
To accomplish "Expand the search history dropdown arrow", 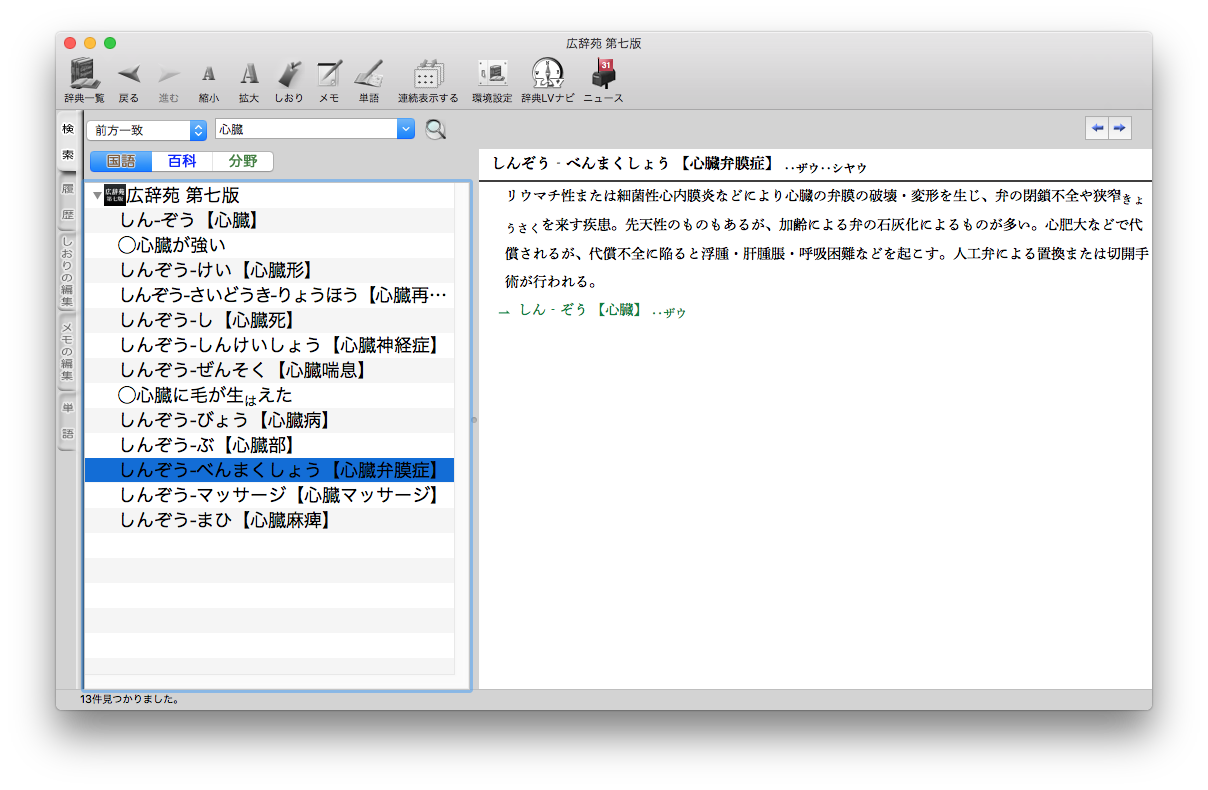I will click(x=405, y=130).
